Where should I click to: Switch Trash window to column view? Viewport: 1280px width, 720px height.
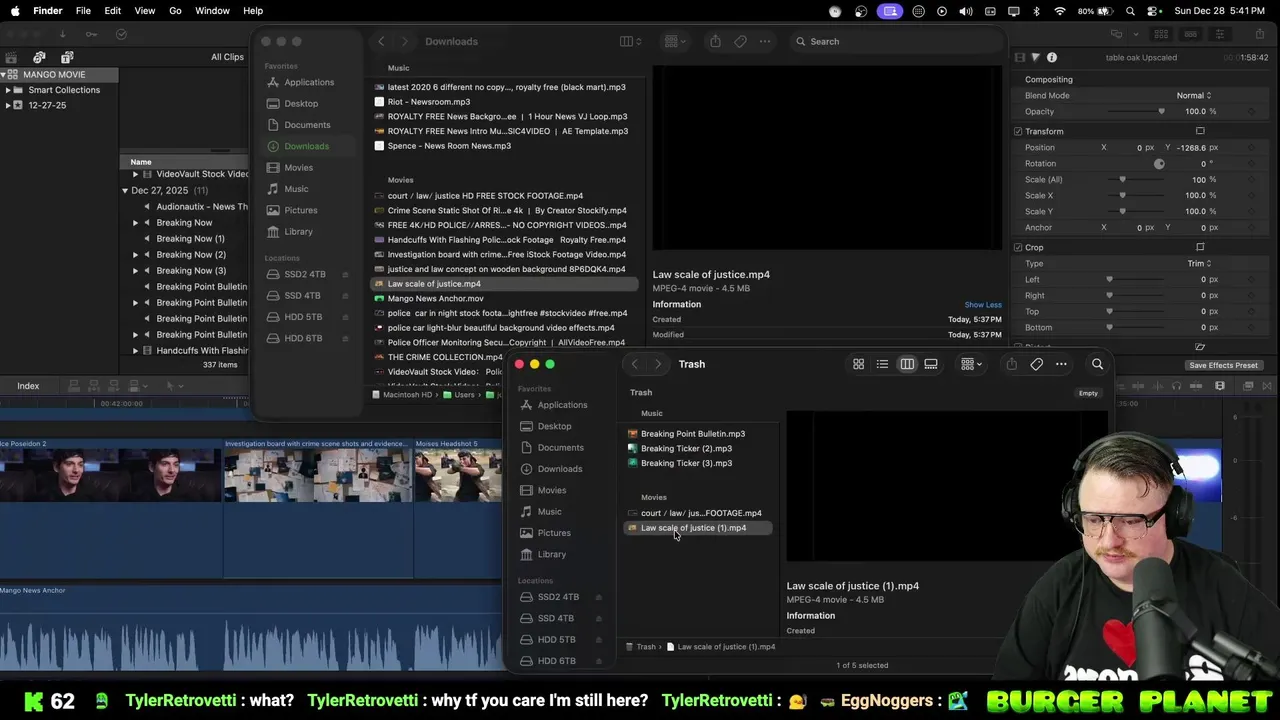[907, 364]
